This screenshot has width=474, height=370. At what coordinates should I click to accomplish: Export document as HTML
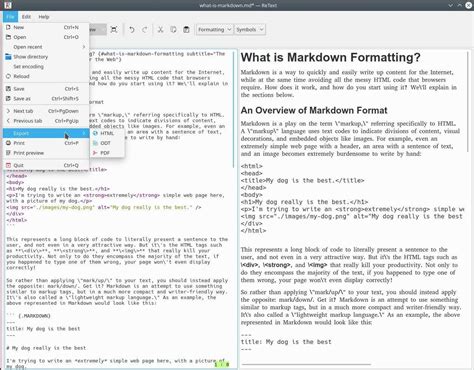pyautogui.click(x=107, y=133)
